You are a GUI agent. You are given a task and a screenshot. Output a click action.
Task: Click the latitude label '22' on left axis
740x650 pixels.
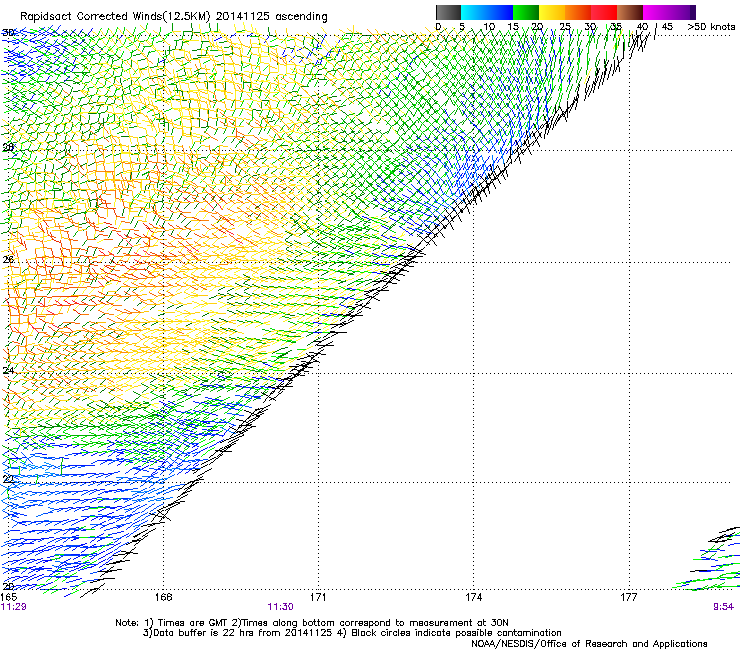coord(8,479)
